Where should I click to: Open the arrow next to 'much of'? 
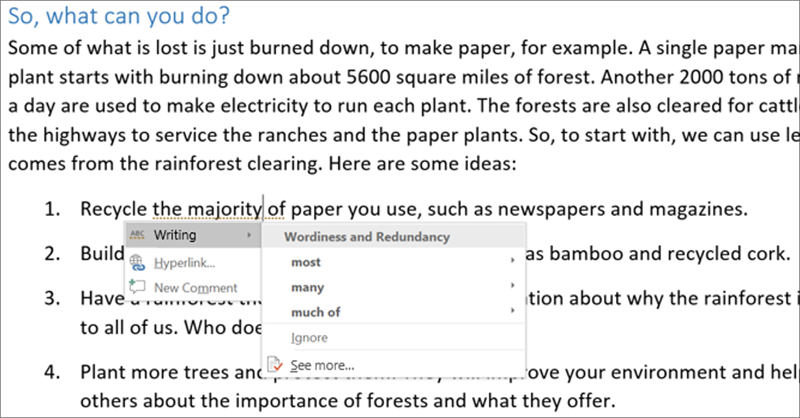pos(514,312)
